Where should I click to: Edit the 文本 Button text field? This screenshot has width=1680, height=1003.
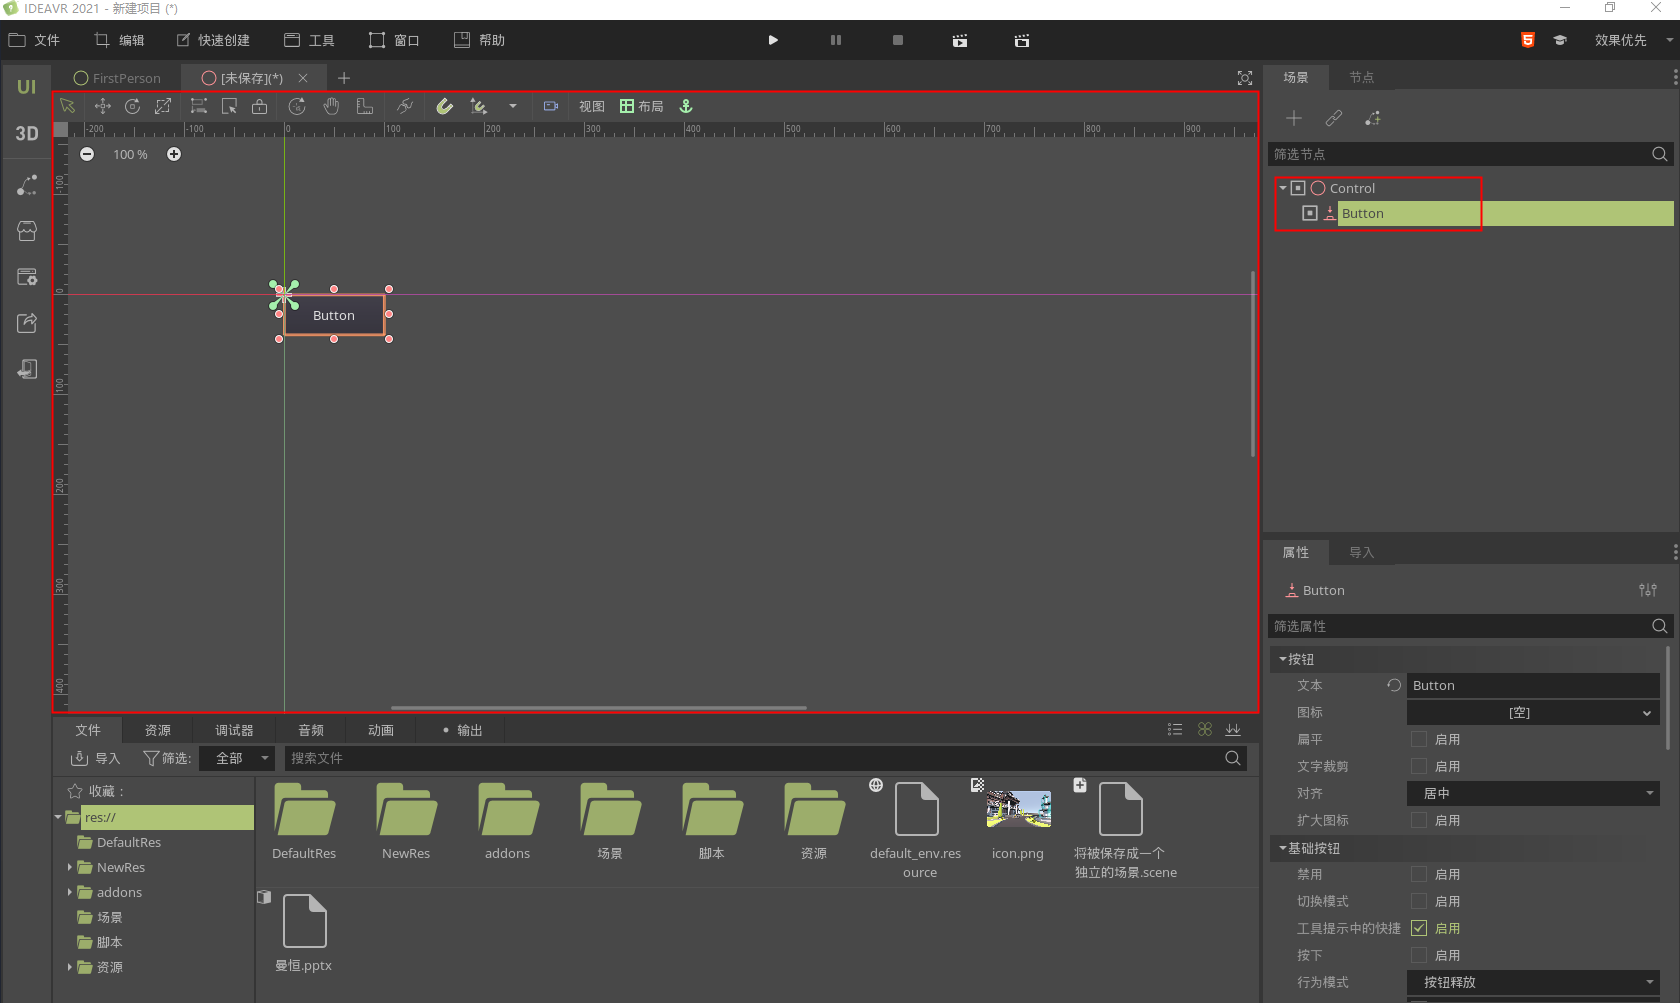pyautogui.click(x=1533, y=685)
